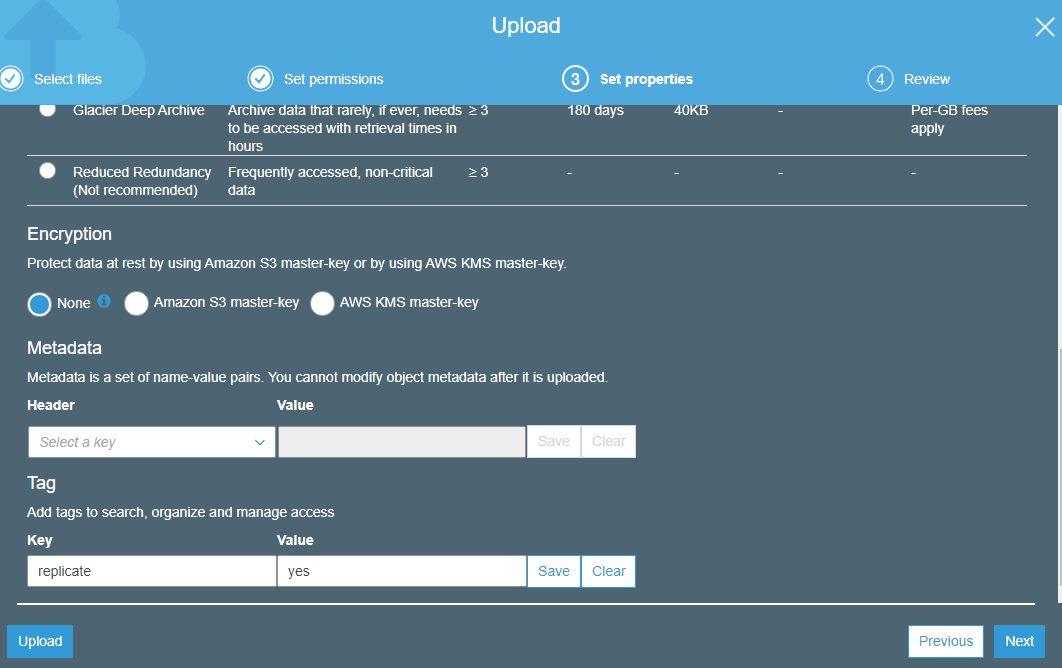Click the Encryption heading
The height and width of the screenshot is (668, 1062).
click(69, 234)
